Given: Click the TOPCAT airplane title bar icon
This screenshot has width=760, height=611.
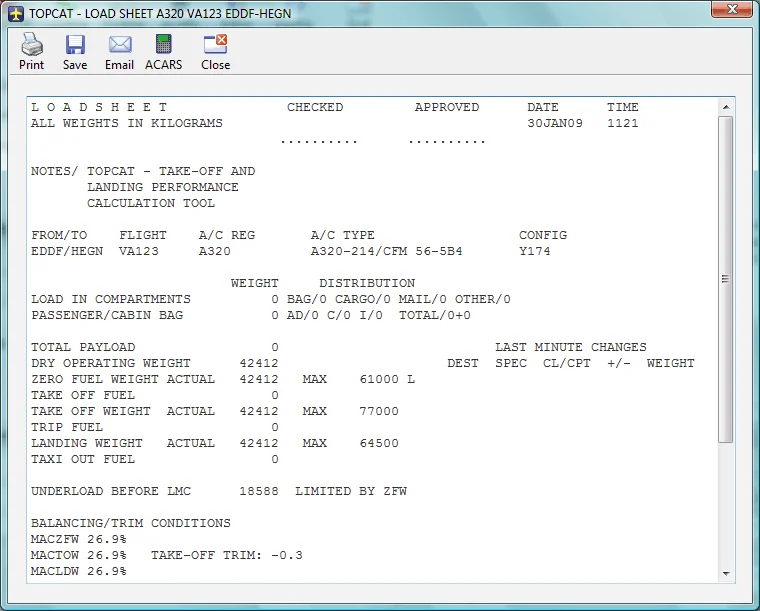Looking at the screenshot, I should tap(16, 14).
